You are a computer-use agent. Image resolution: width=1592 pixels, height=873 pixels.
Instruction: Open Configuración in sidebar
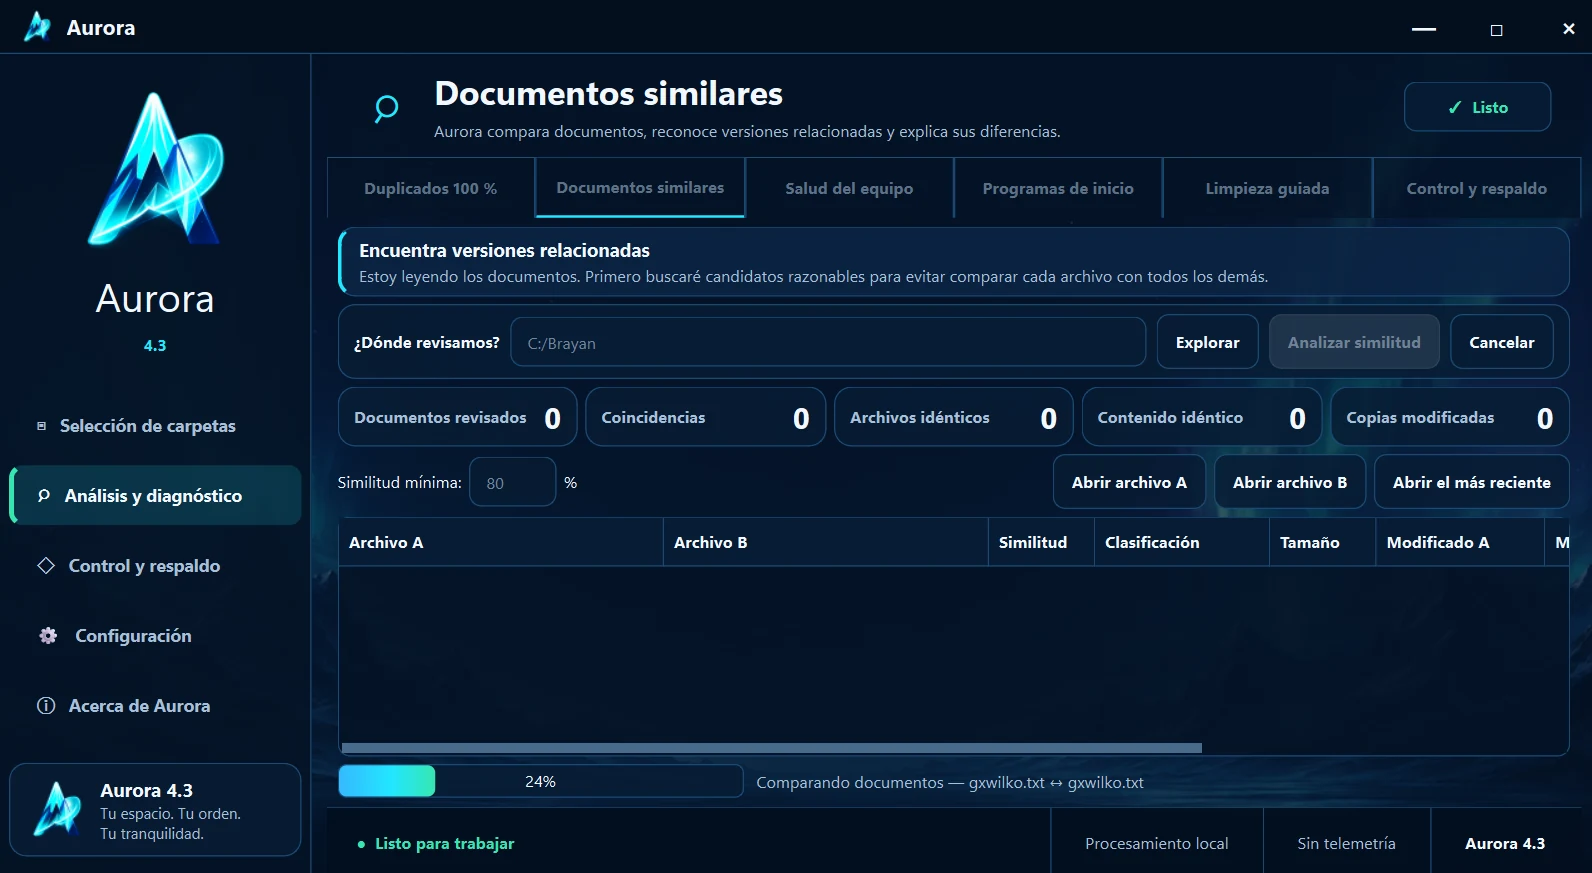155,635
